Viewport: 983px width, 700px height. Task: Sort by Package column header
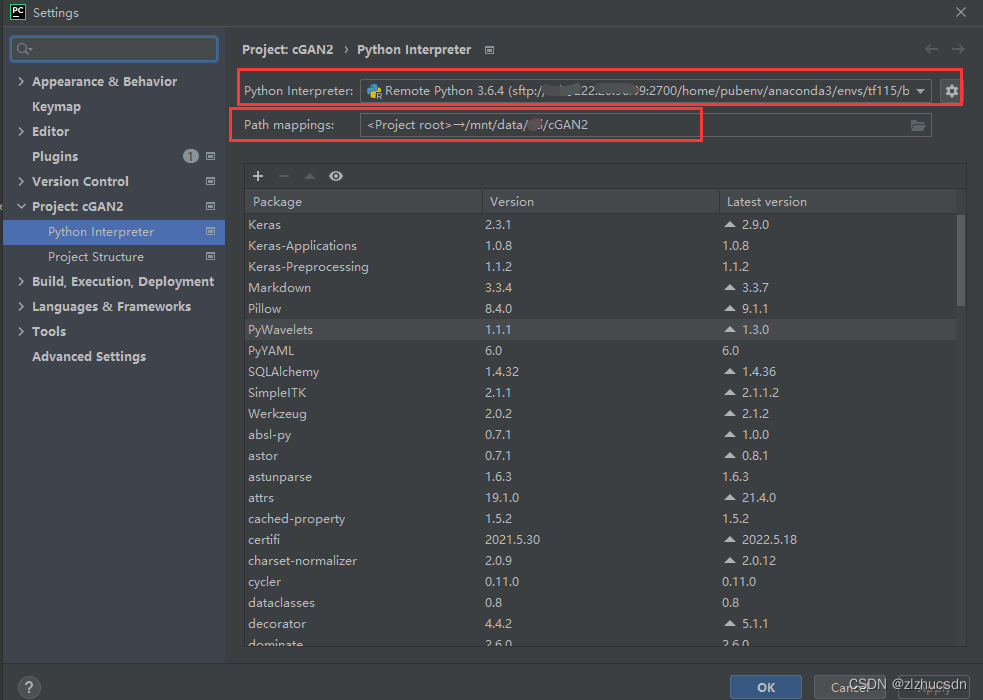coord(363,202)
